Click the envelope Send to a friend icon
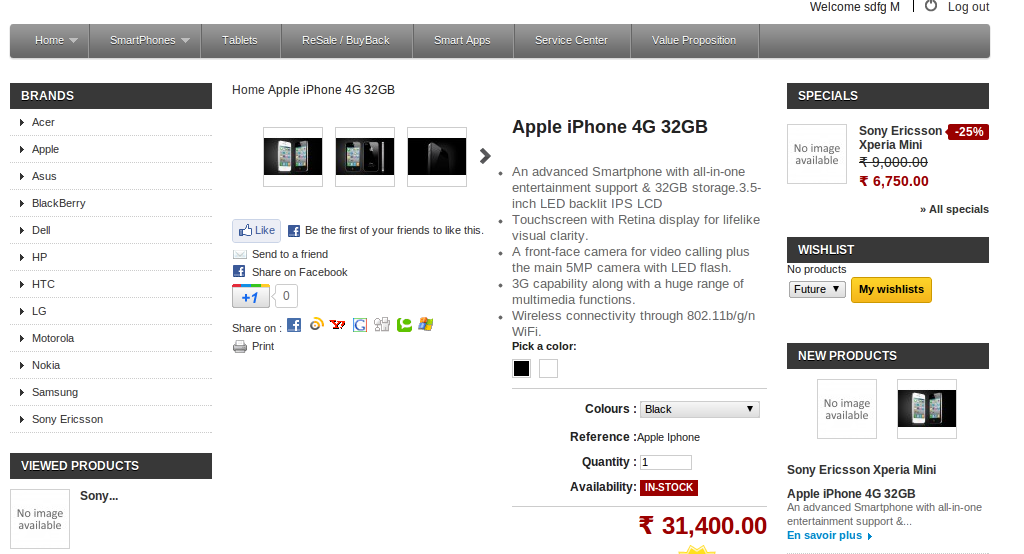 tap(240, 254)
